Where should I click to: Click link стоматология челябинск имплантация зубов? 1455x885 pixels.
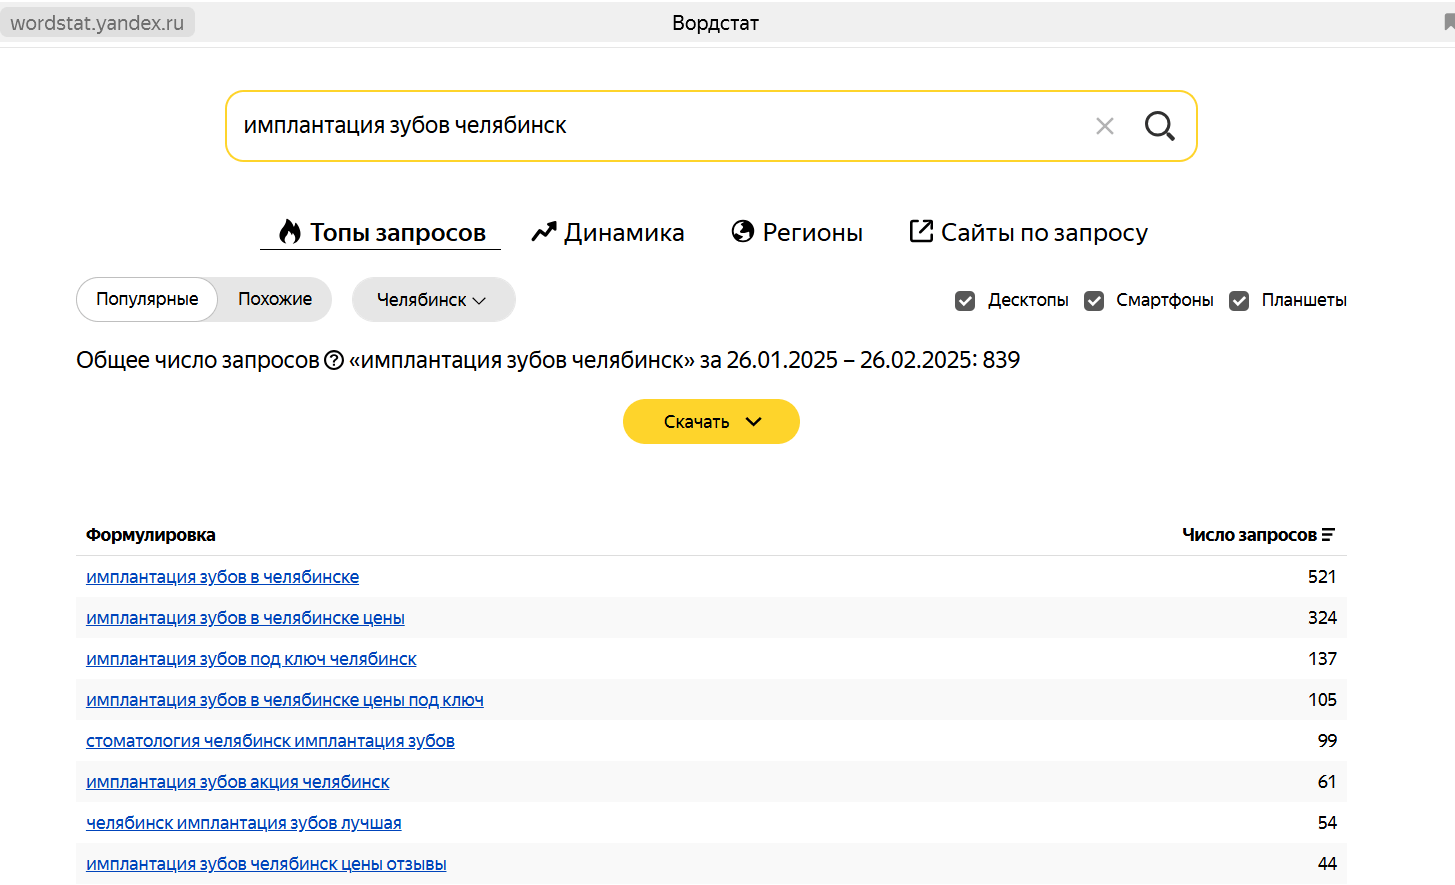tap(270, 741)
